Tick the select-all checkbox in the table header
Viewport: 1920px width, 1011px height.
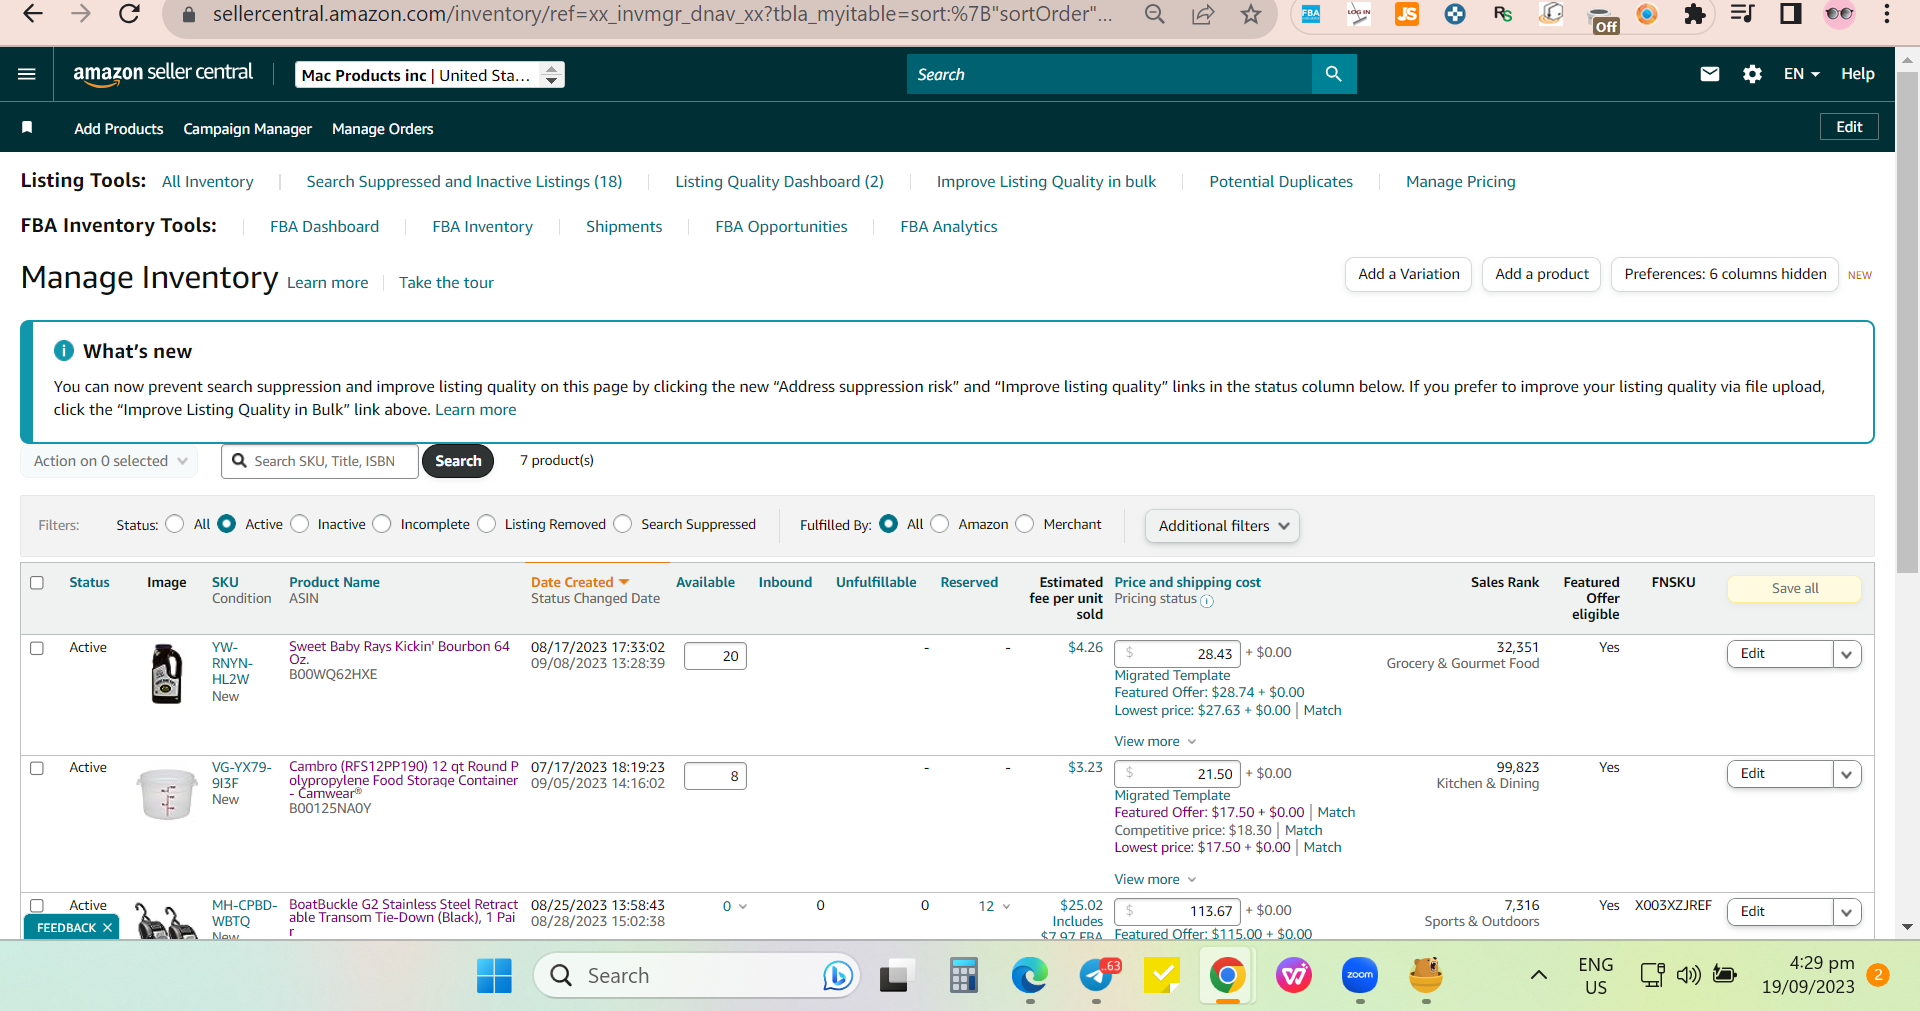click(37, 583)
